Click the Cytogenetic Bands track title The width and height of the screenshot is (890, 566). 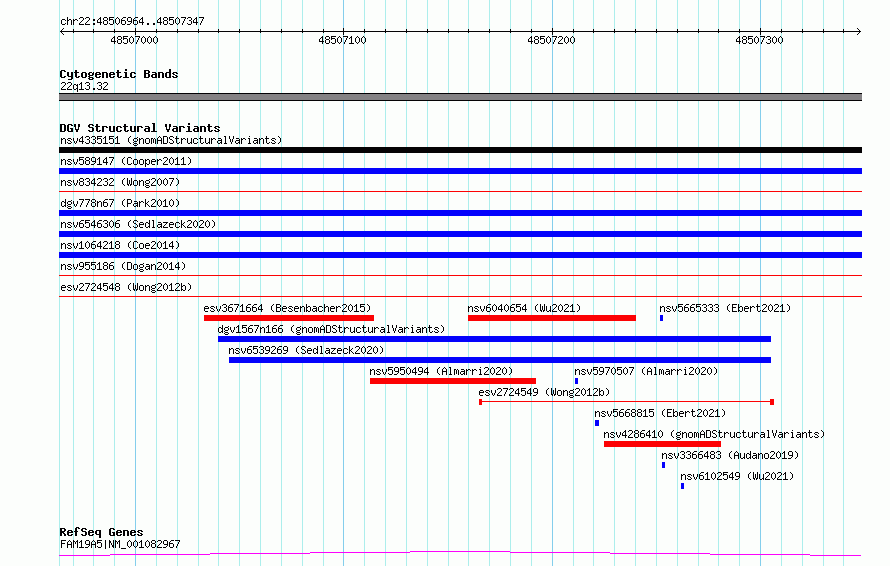(x=119, y=74)
